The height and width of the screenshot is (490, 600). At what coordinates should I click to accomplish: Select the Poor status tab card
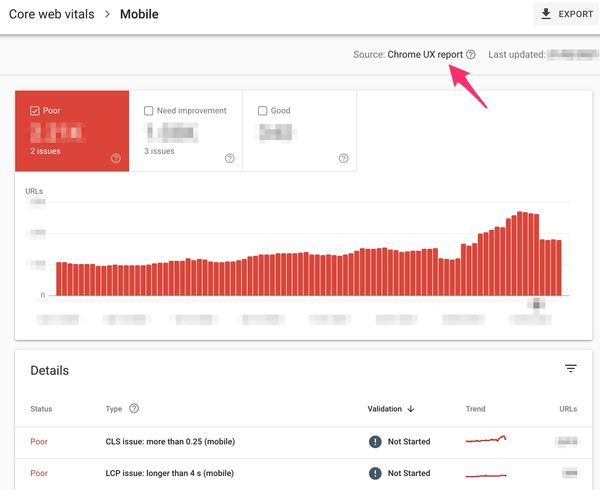72,131
